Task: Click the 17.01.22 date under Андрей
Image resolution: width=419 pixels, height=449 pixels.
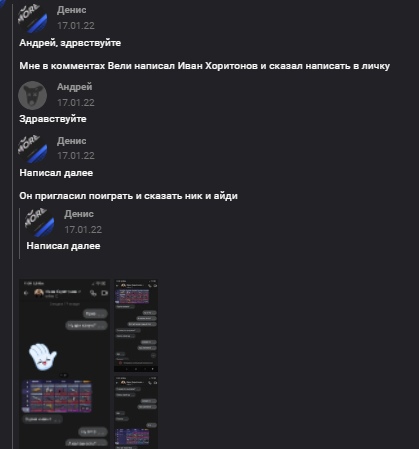Action: click(76, 103)
